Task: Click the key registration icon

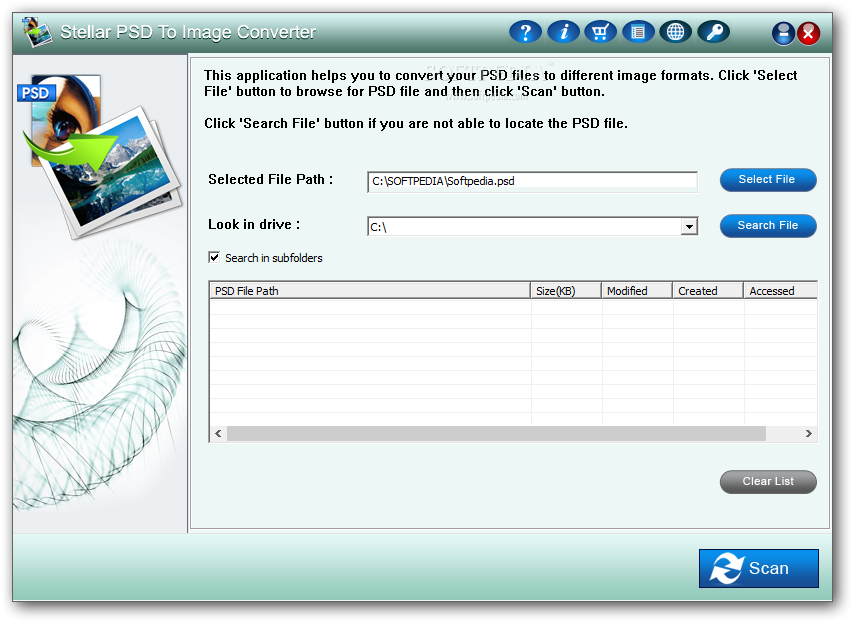Action: coord(713,33)
